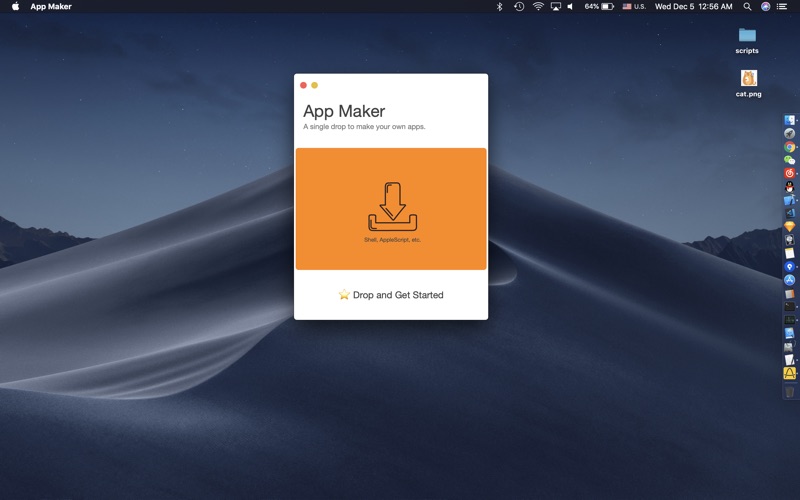The height and width of the screenshot is (500, 800).
Task: Click the 64% battery indicator
Action: click(x=599, y=7)
